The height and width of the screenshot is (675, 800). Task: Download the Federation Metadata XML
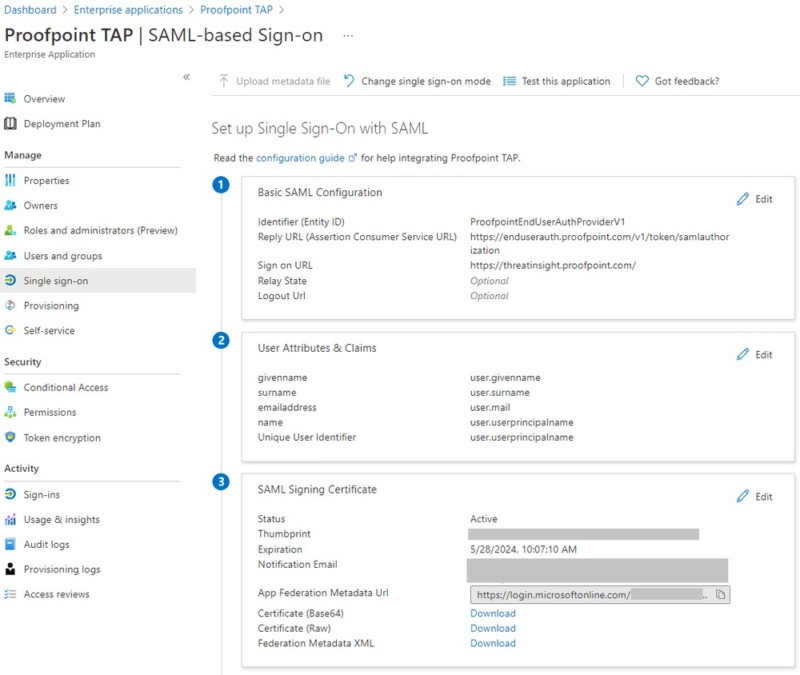pos(491,643)
